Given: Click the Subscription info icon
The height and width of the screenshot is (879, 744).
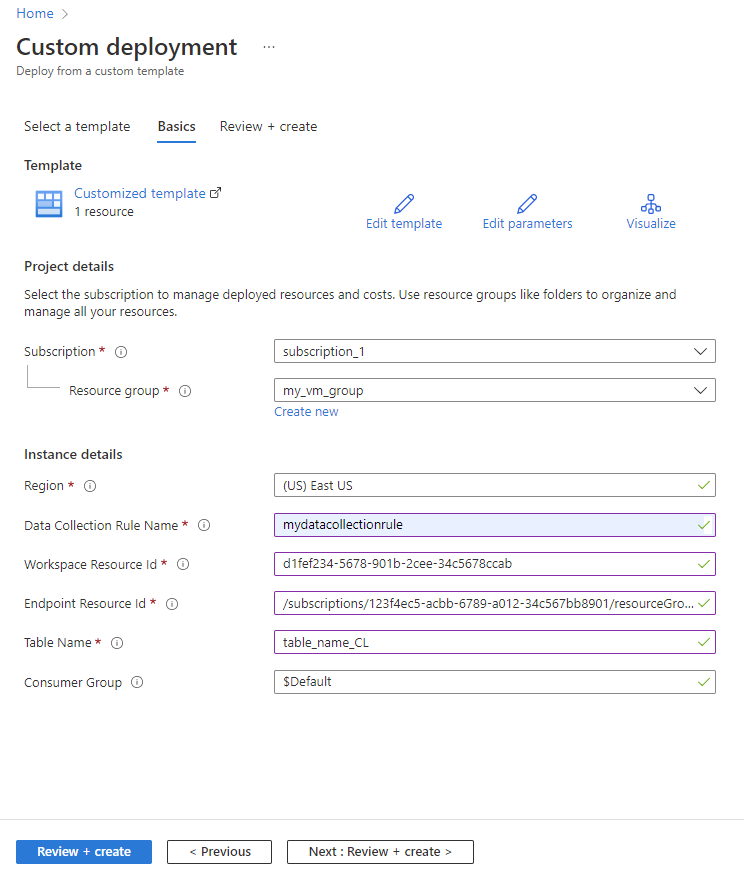Looking at the screenshot, I should pos(121,352).
